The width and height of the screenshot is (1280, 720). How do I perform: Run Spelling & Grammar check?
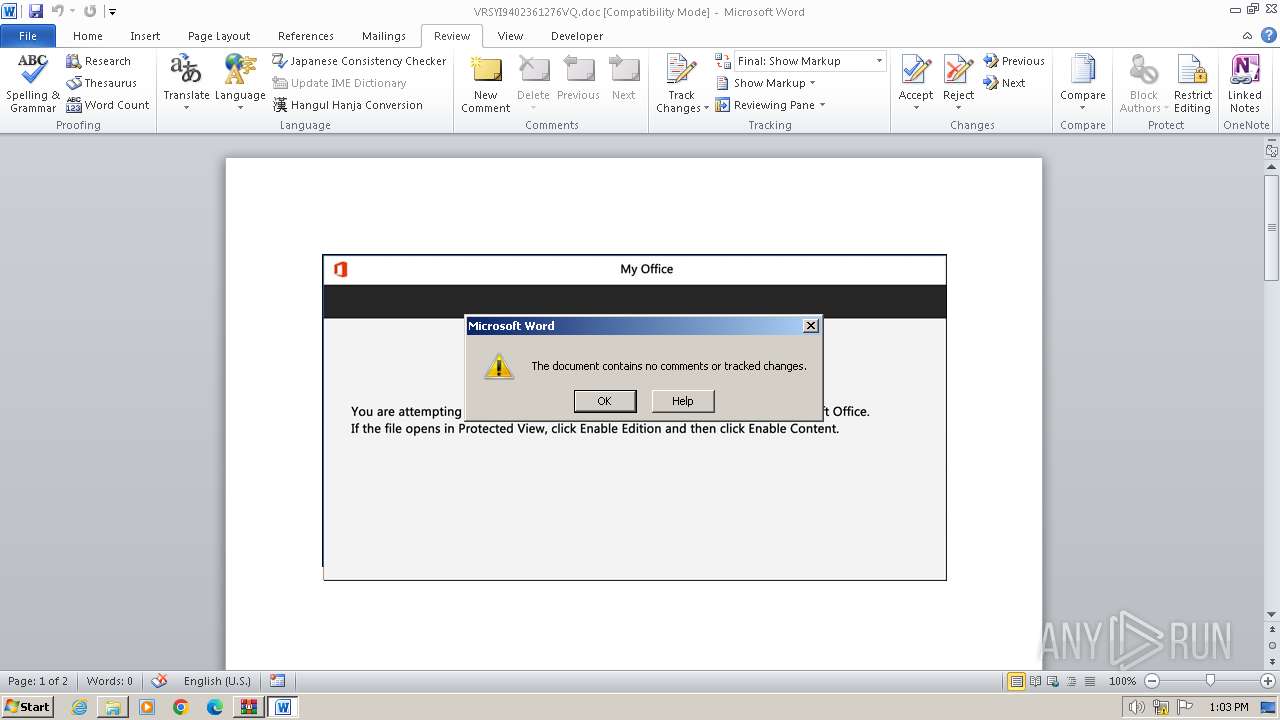[33, 83]
